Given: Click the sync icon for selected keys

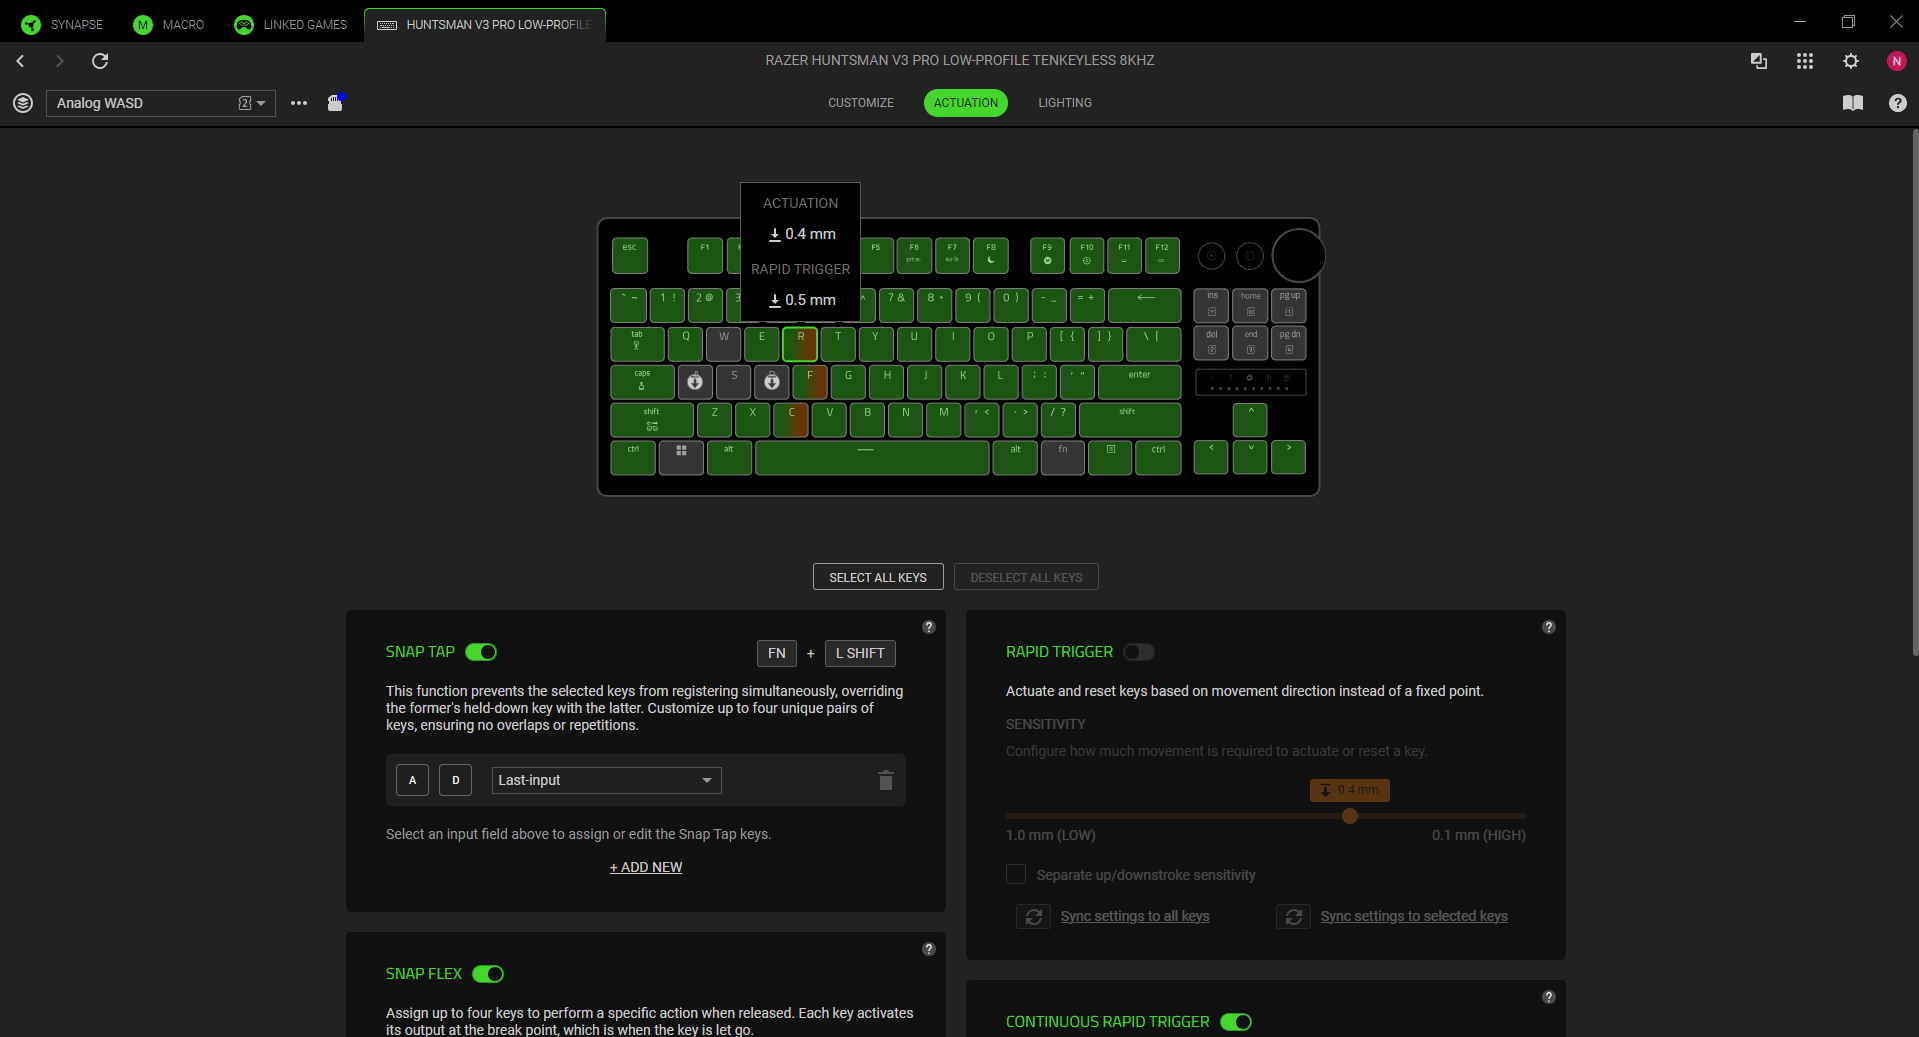Looking at the screenshot, I should [x=1294, y=916].
